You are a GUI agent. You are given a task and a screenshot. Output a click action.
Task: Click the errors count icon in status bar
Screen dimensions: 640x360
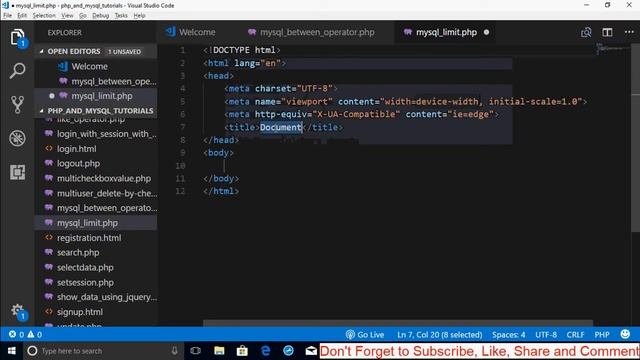(x=16, y=335)
